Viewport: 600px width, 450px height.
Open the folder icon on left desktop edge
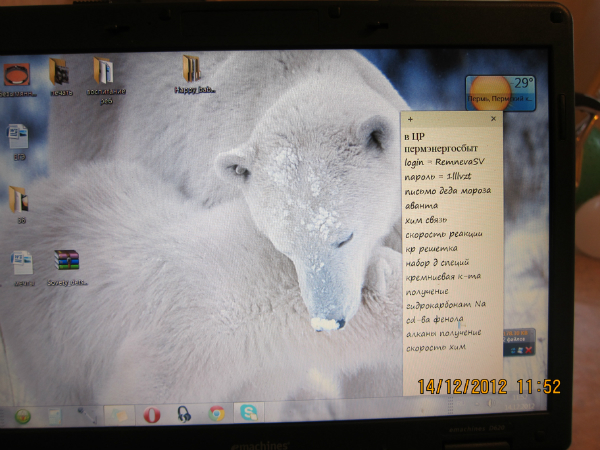tap(18, 199)
